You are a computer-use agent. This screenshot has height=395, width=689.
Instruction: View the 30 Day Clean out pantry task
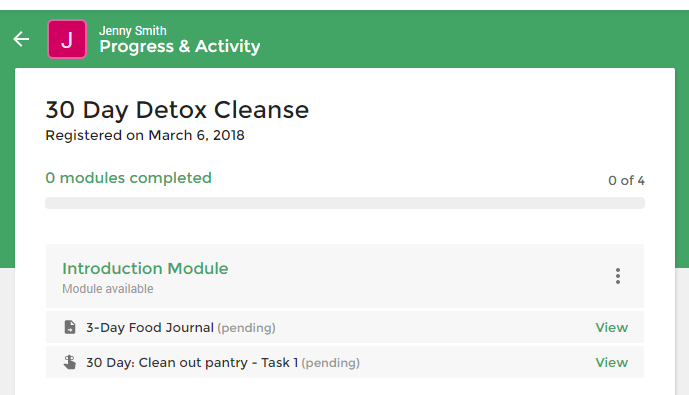(612, 362)
